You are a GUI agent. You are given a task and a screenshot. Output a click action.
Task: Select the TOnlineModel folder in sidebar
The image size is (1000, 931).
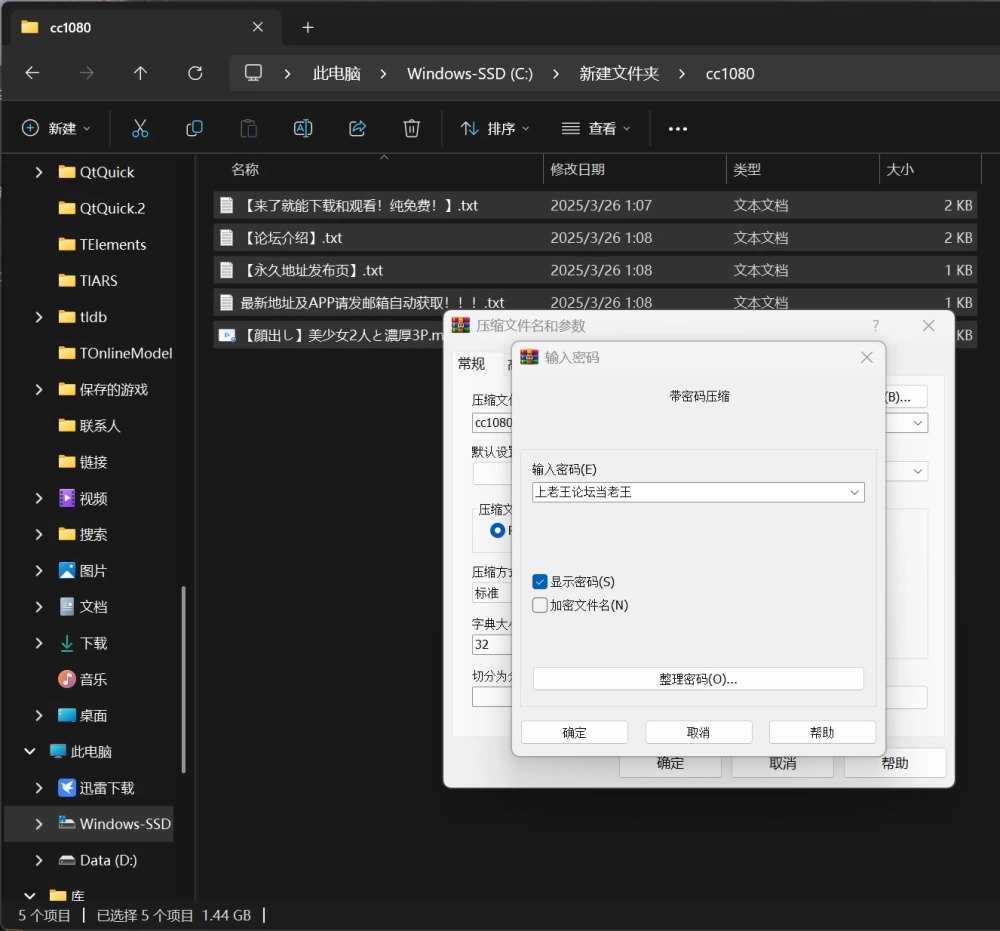click(115, 353)
